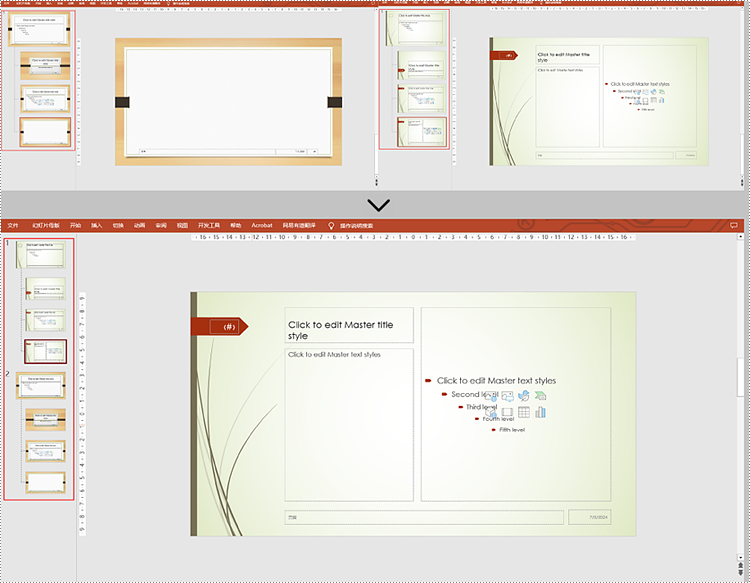Click the Insert Chart bars placeholder icon
The width and height of the screenshot is (750, 583).
click(x=540, y=412)
